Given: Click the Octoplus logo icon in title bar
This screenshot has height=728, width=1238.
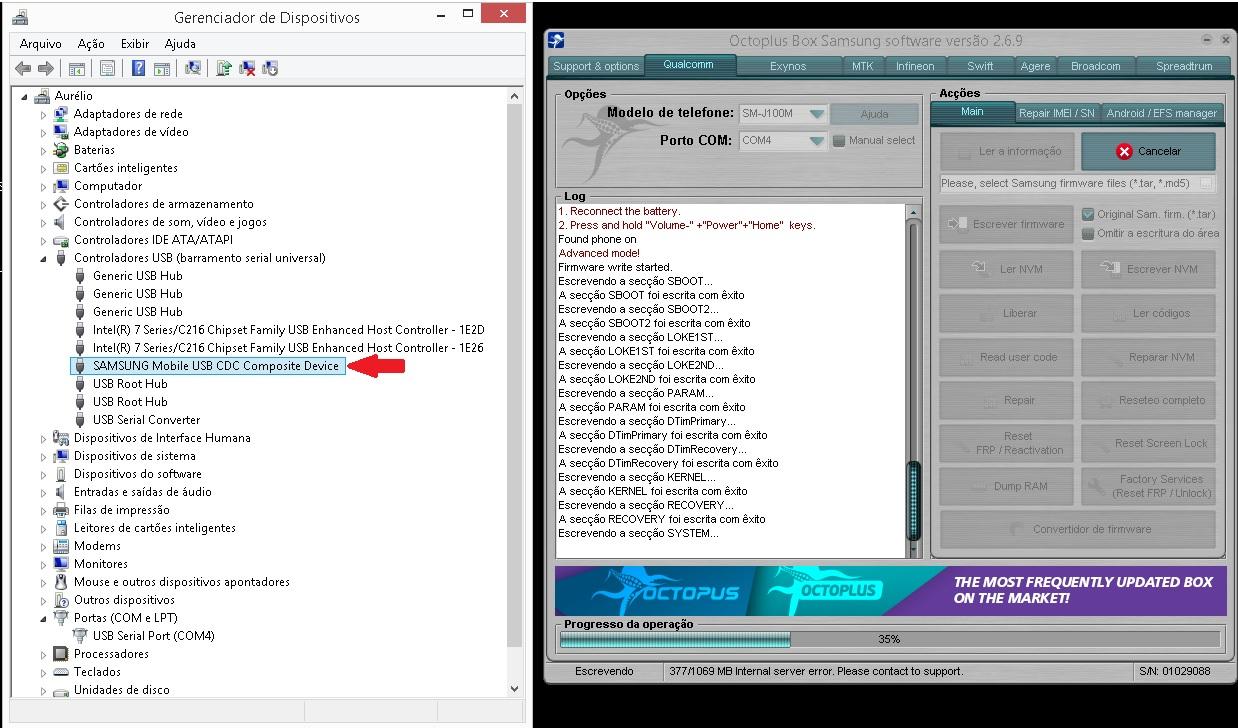Looking at the screenshot, I should pos(557,40).
